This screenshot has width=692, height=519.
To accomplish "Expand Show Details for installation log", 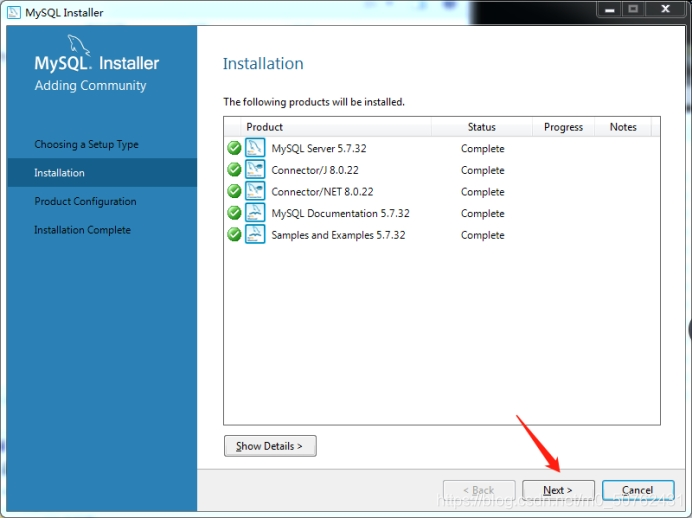I will [270, 446].
